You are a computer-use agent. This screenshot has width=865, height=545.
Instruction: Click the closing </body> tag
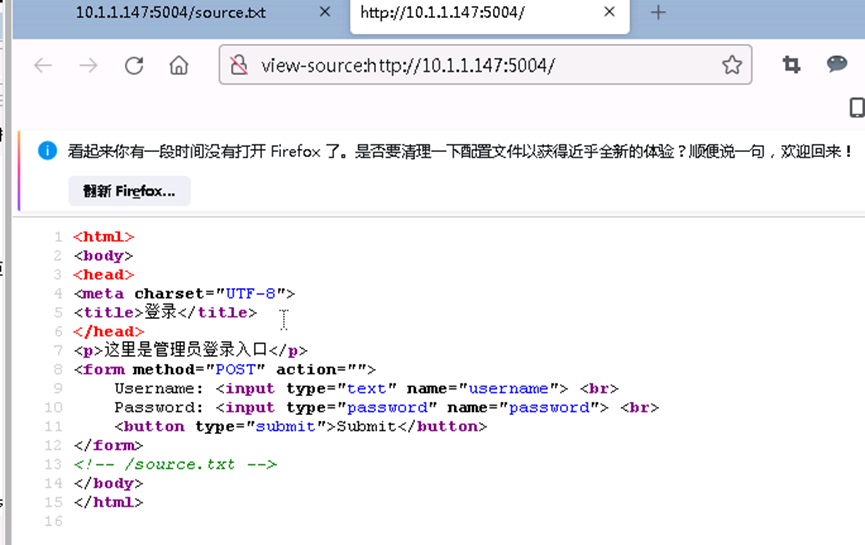click(x=108, y=483)
